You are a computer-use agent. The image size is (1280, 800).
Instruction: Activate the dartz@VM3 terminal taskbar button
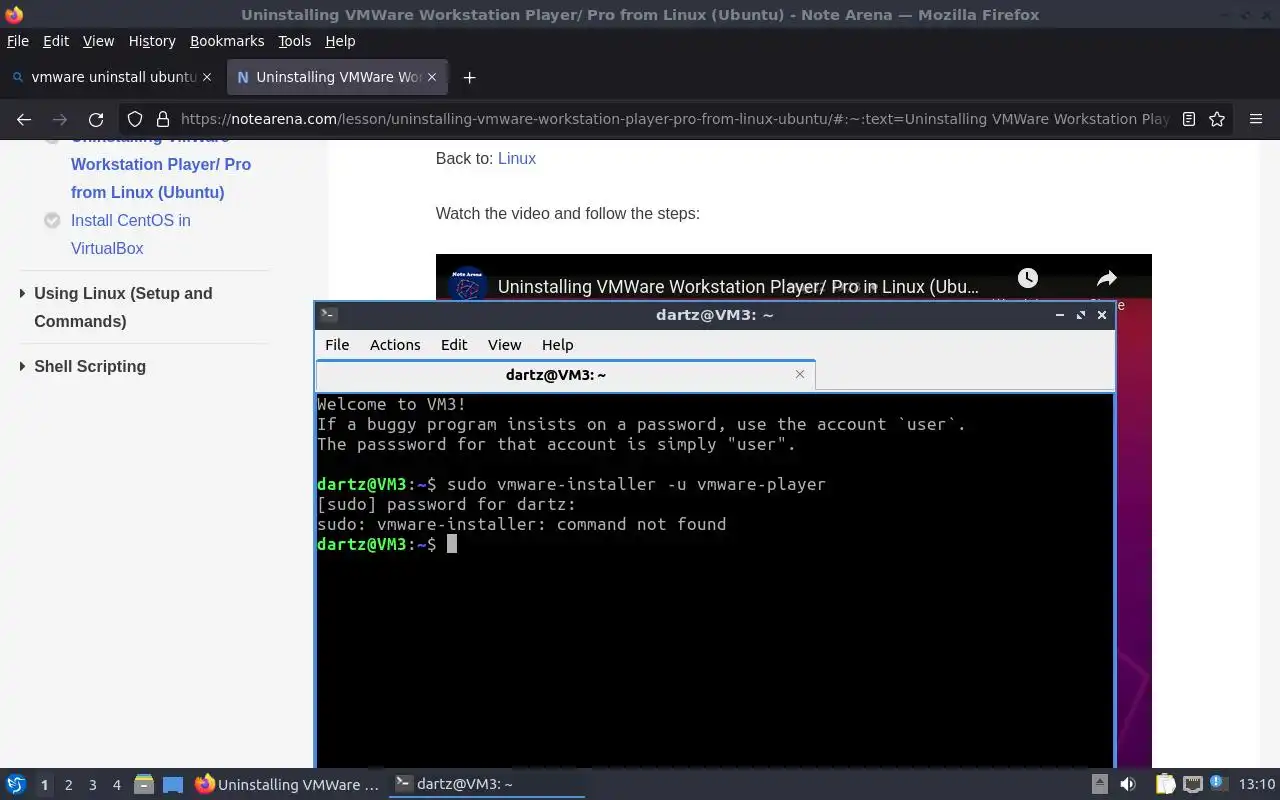[x=487, y=785]
